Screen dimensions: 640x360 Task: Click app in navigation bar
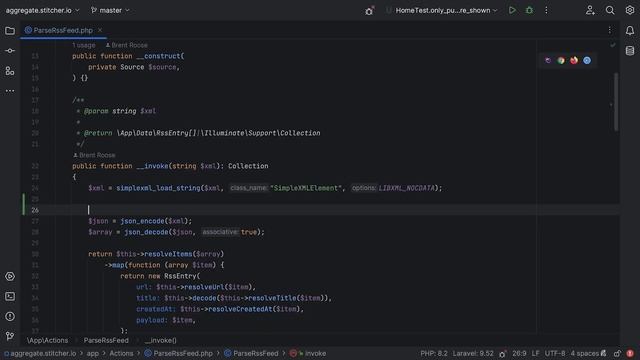93,353
